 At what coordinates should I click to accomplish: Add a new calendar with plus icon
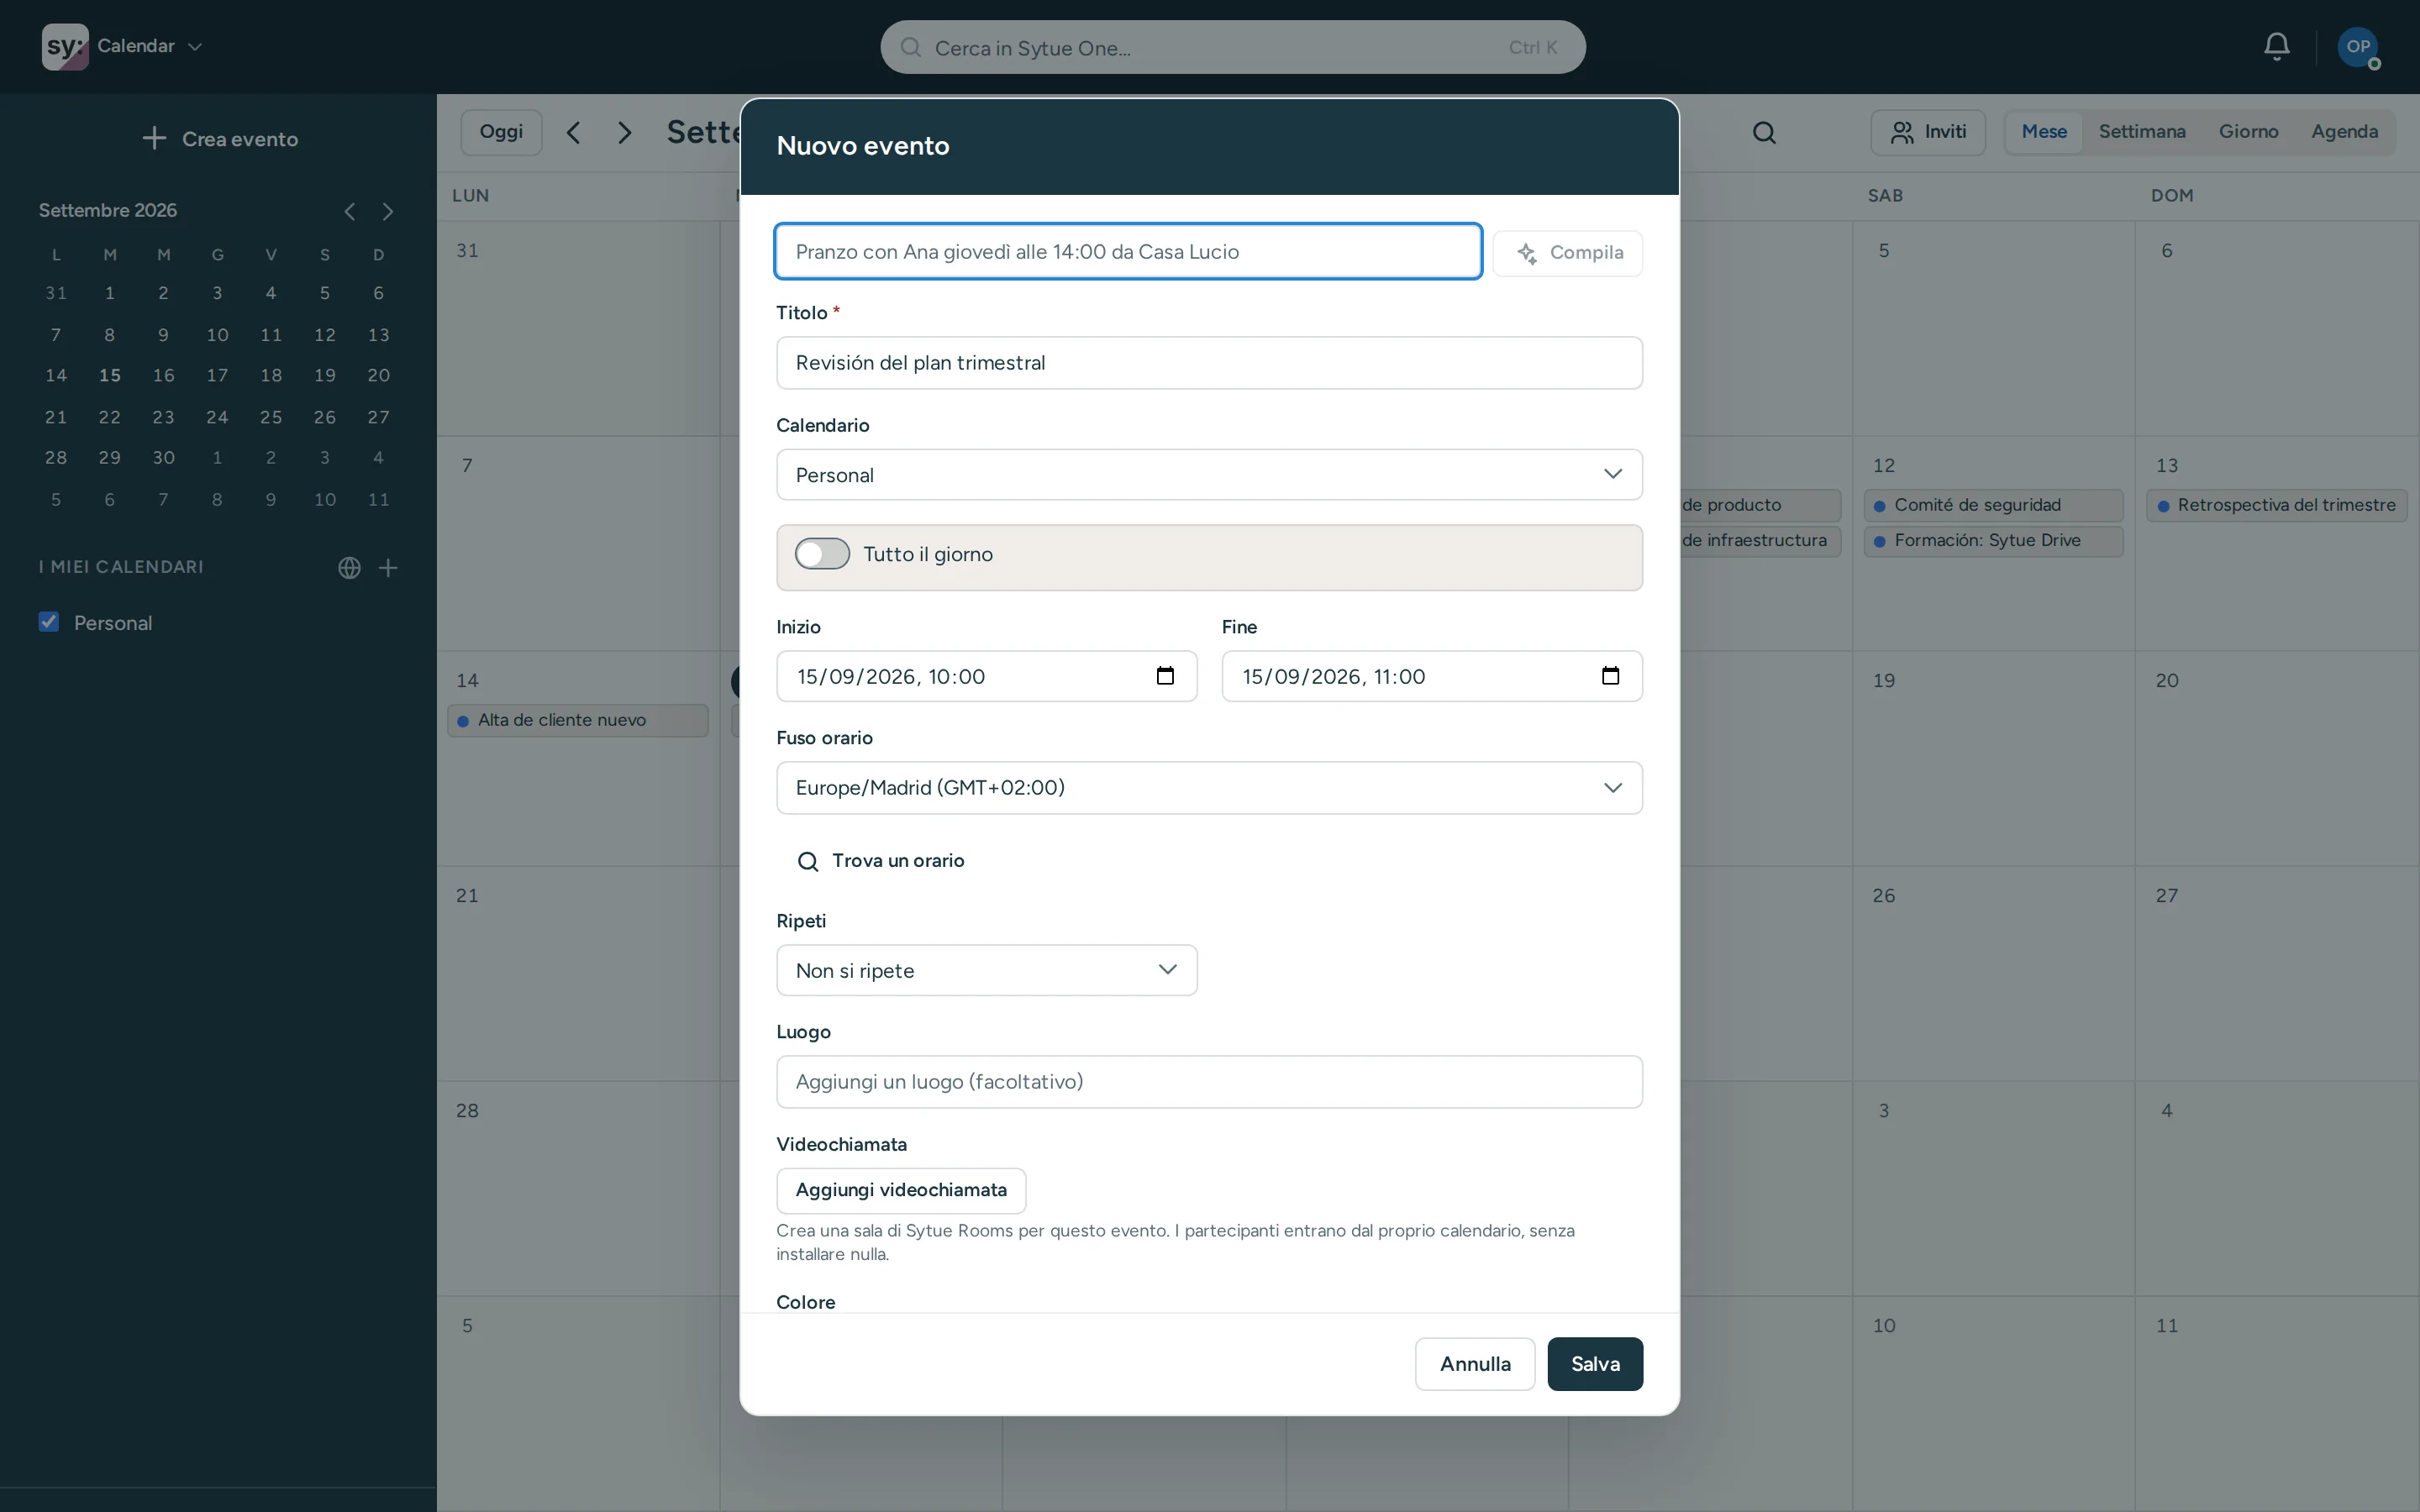[388, 567]
